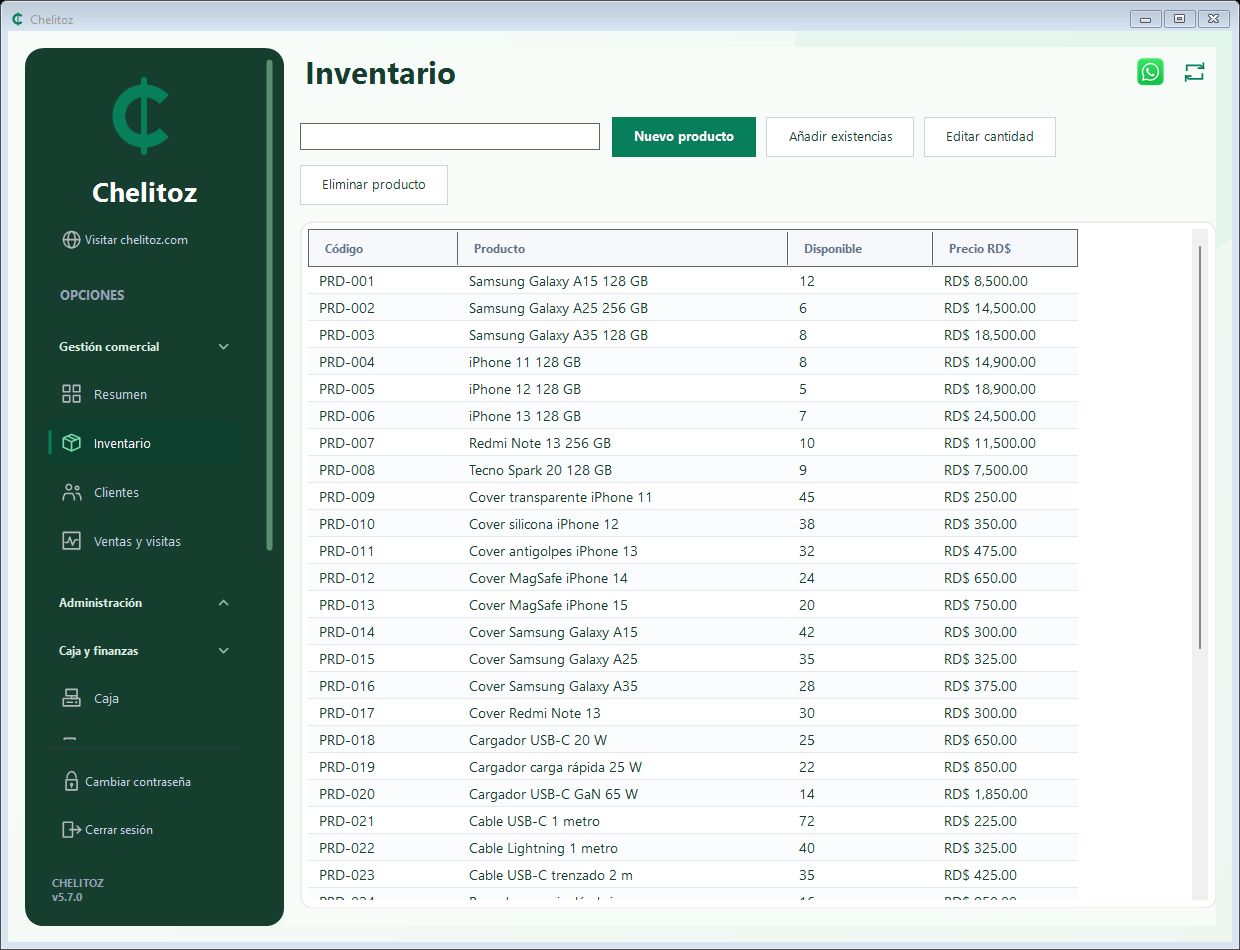Image resolution: width=1240 pixels, height=950 pixels.
Task: Click the Clientes people icon
Action: tap(71, 492)
